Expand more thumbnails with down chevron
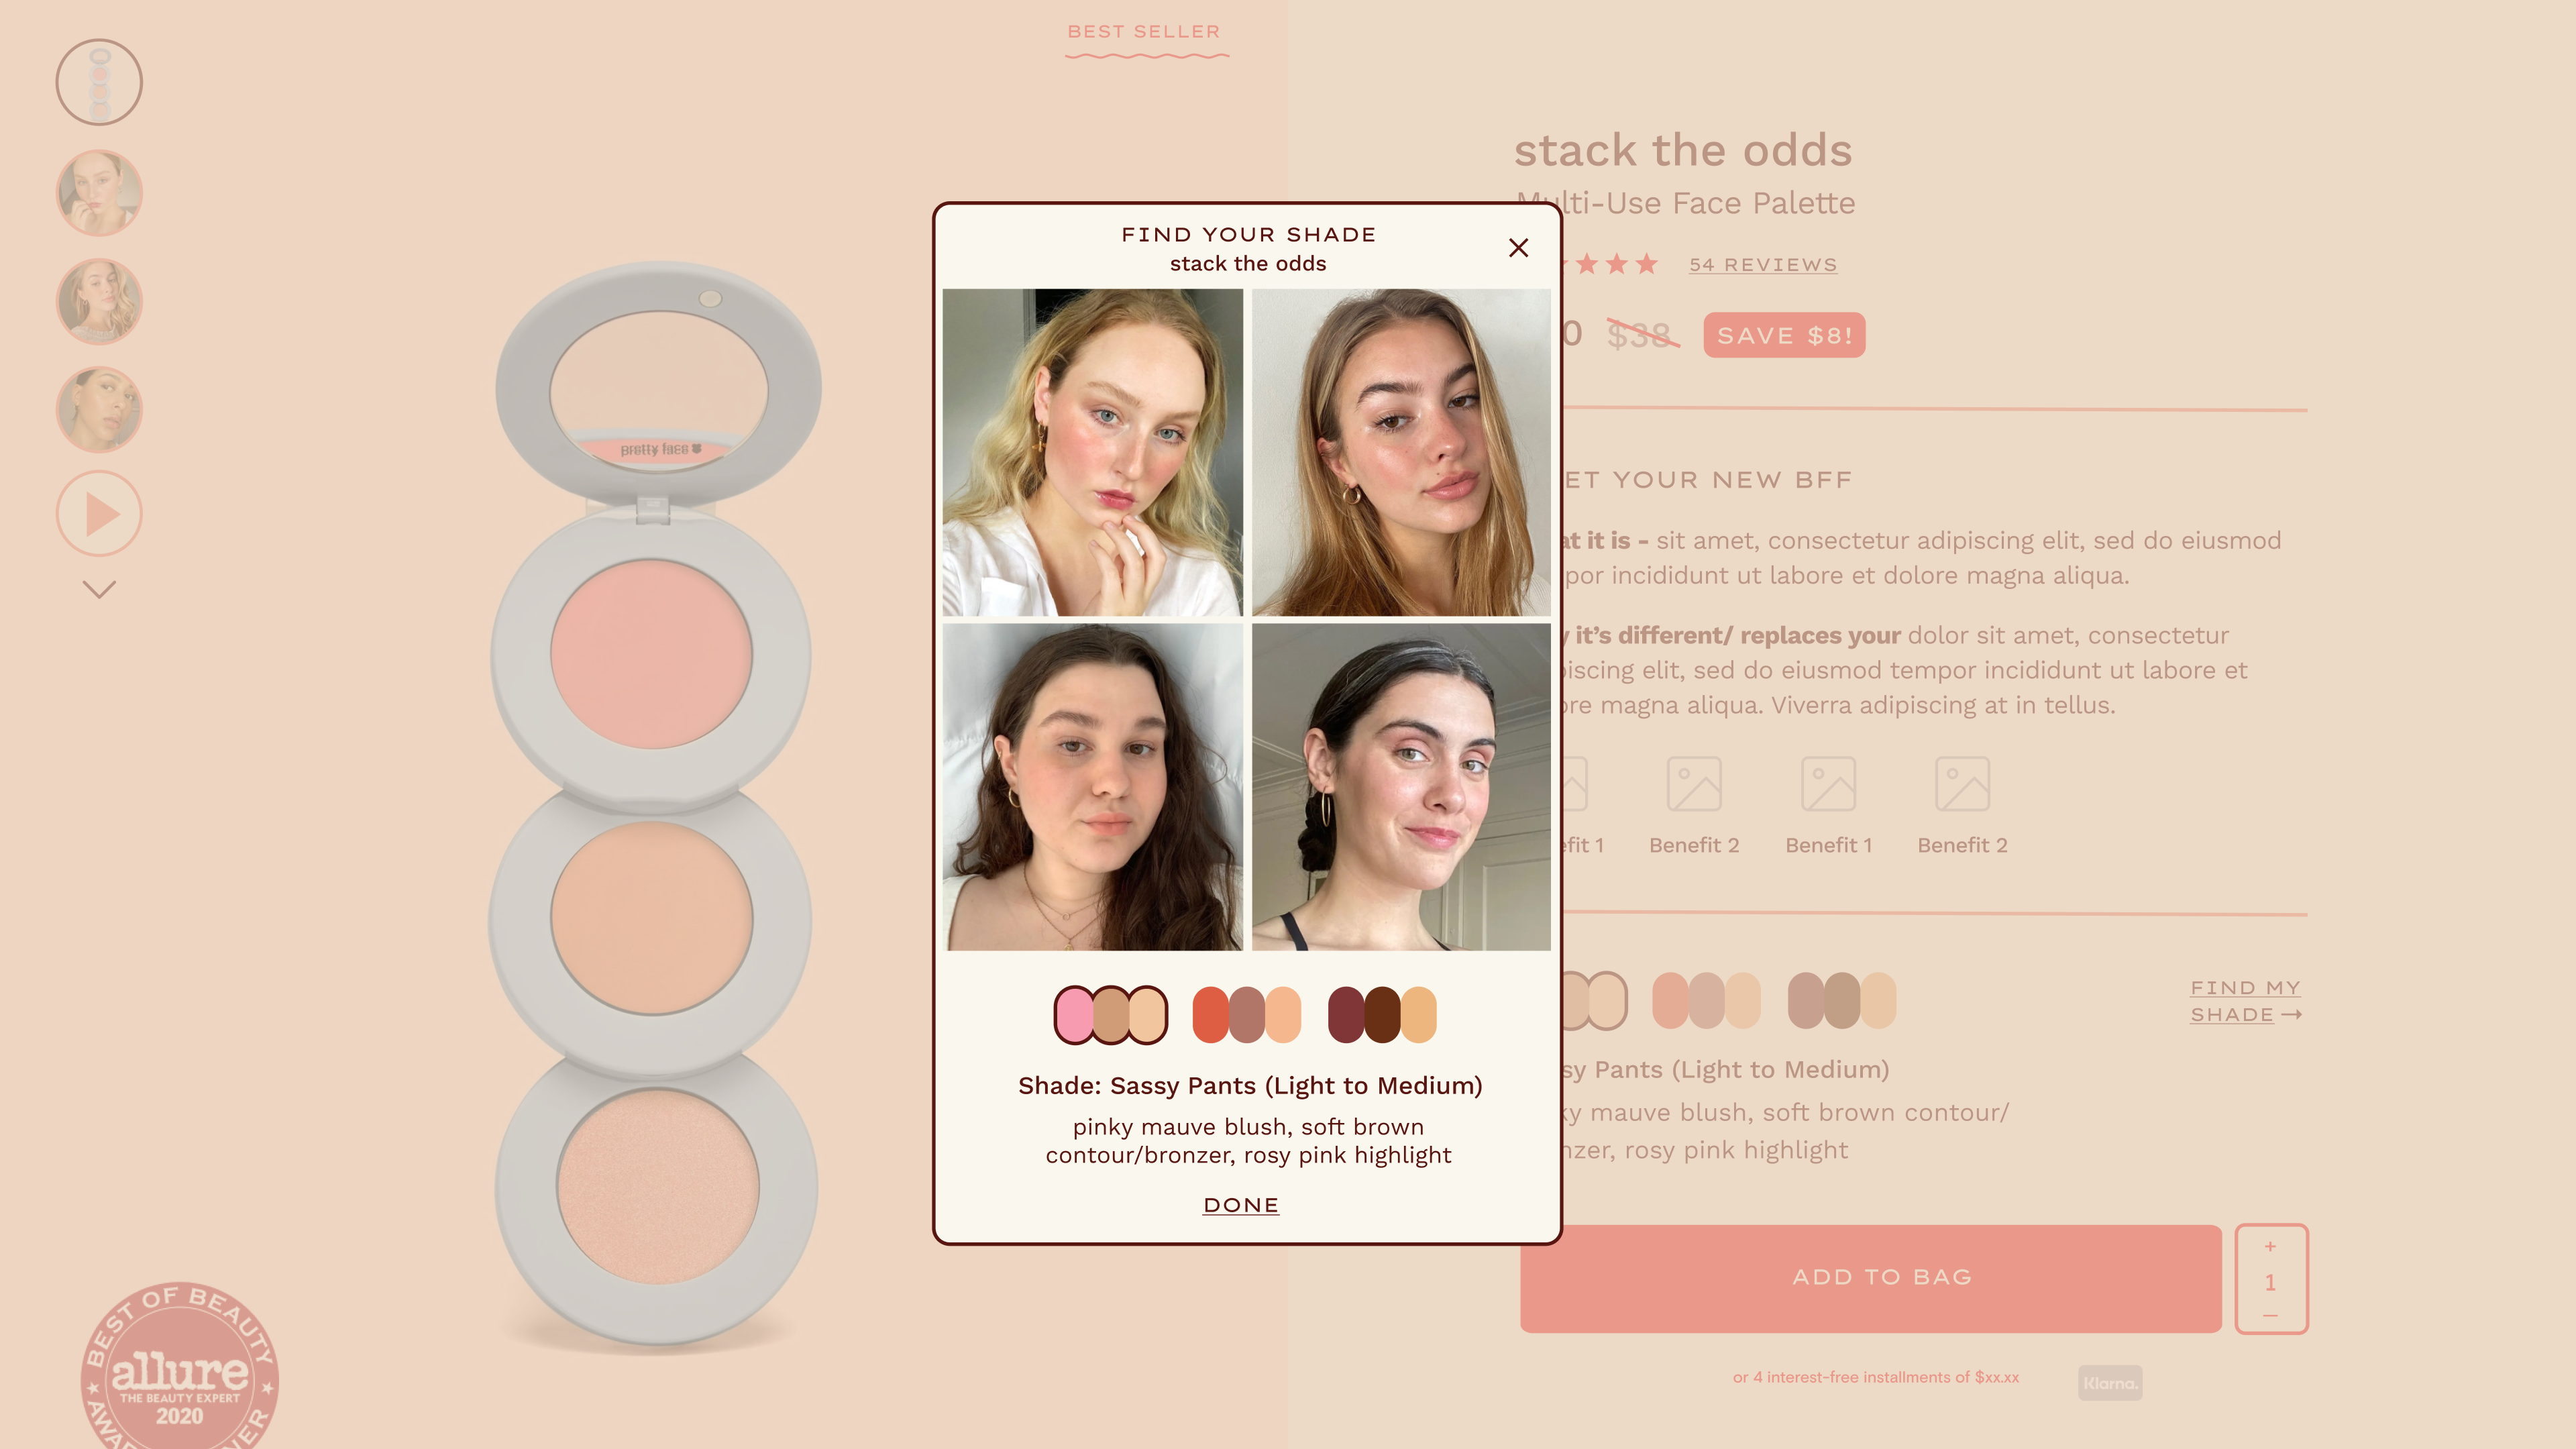This screenshot has height=1449, width=2576. (x=99, y=589)
